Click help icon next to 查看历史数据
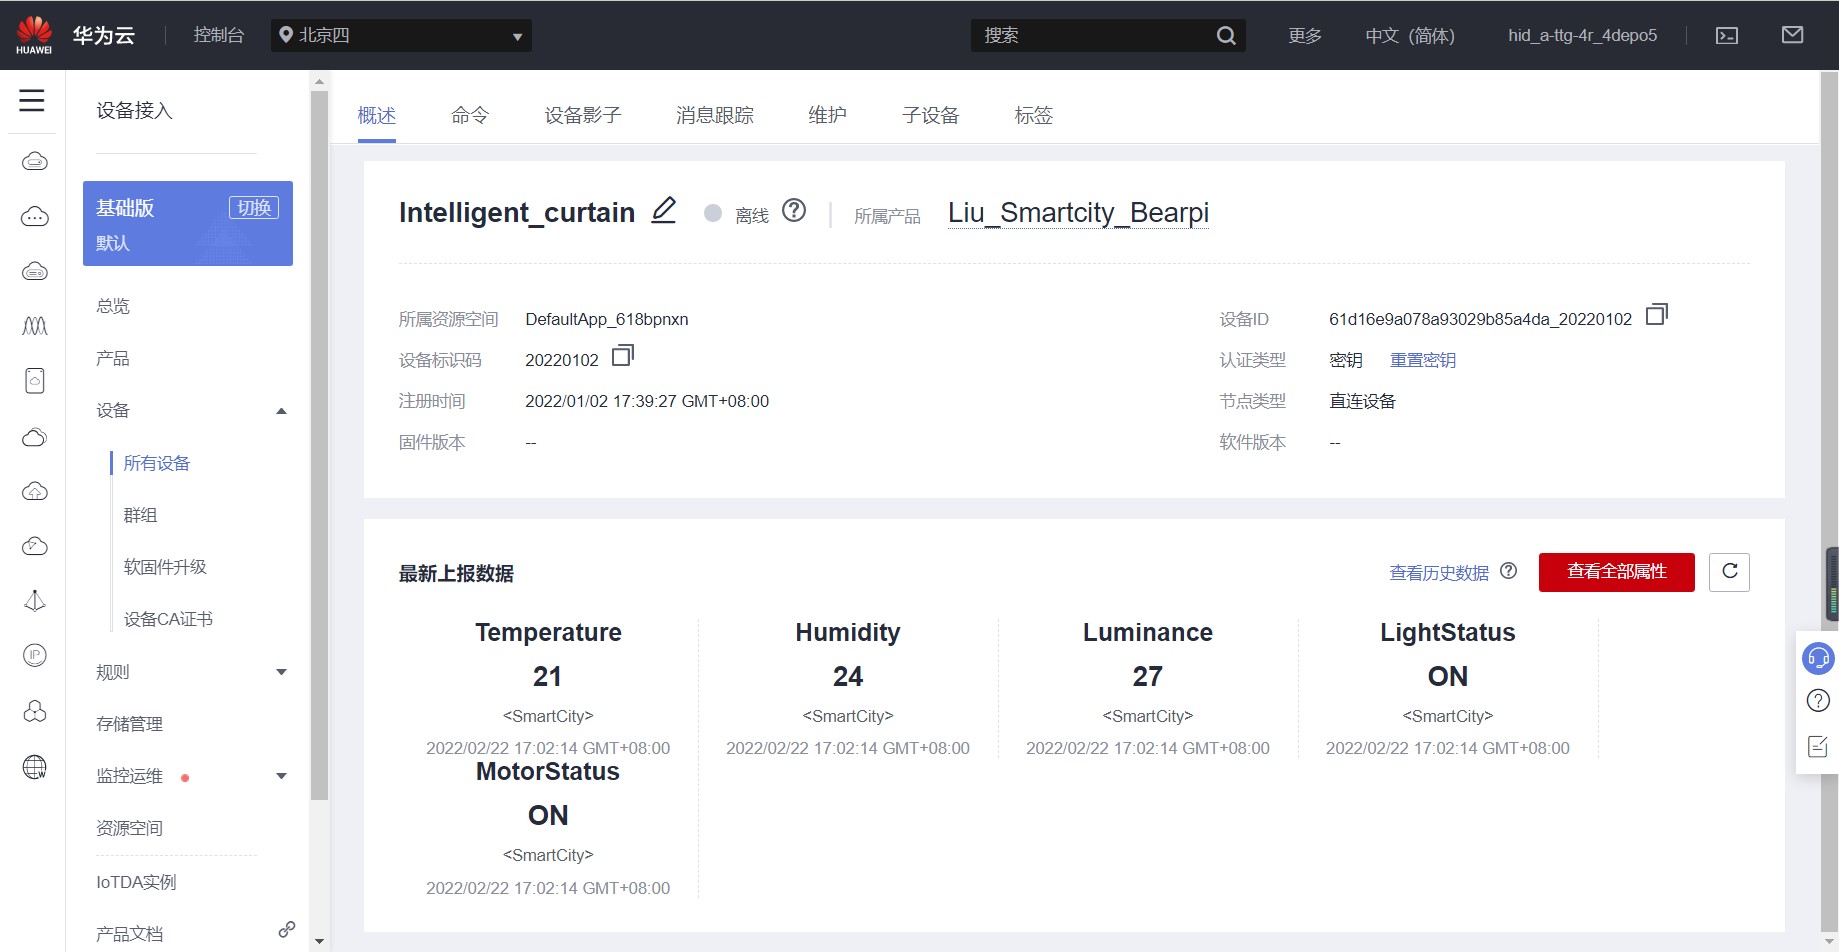 click(x=1509, y=571)
